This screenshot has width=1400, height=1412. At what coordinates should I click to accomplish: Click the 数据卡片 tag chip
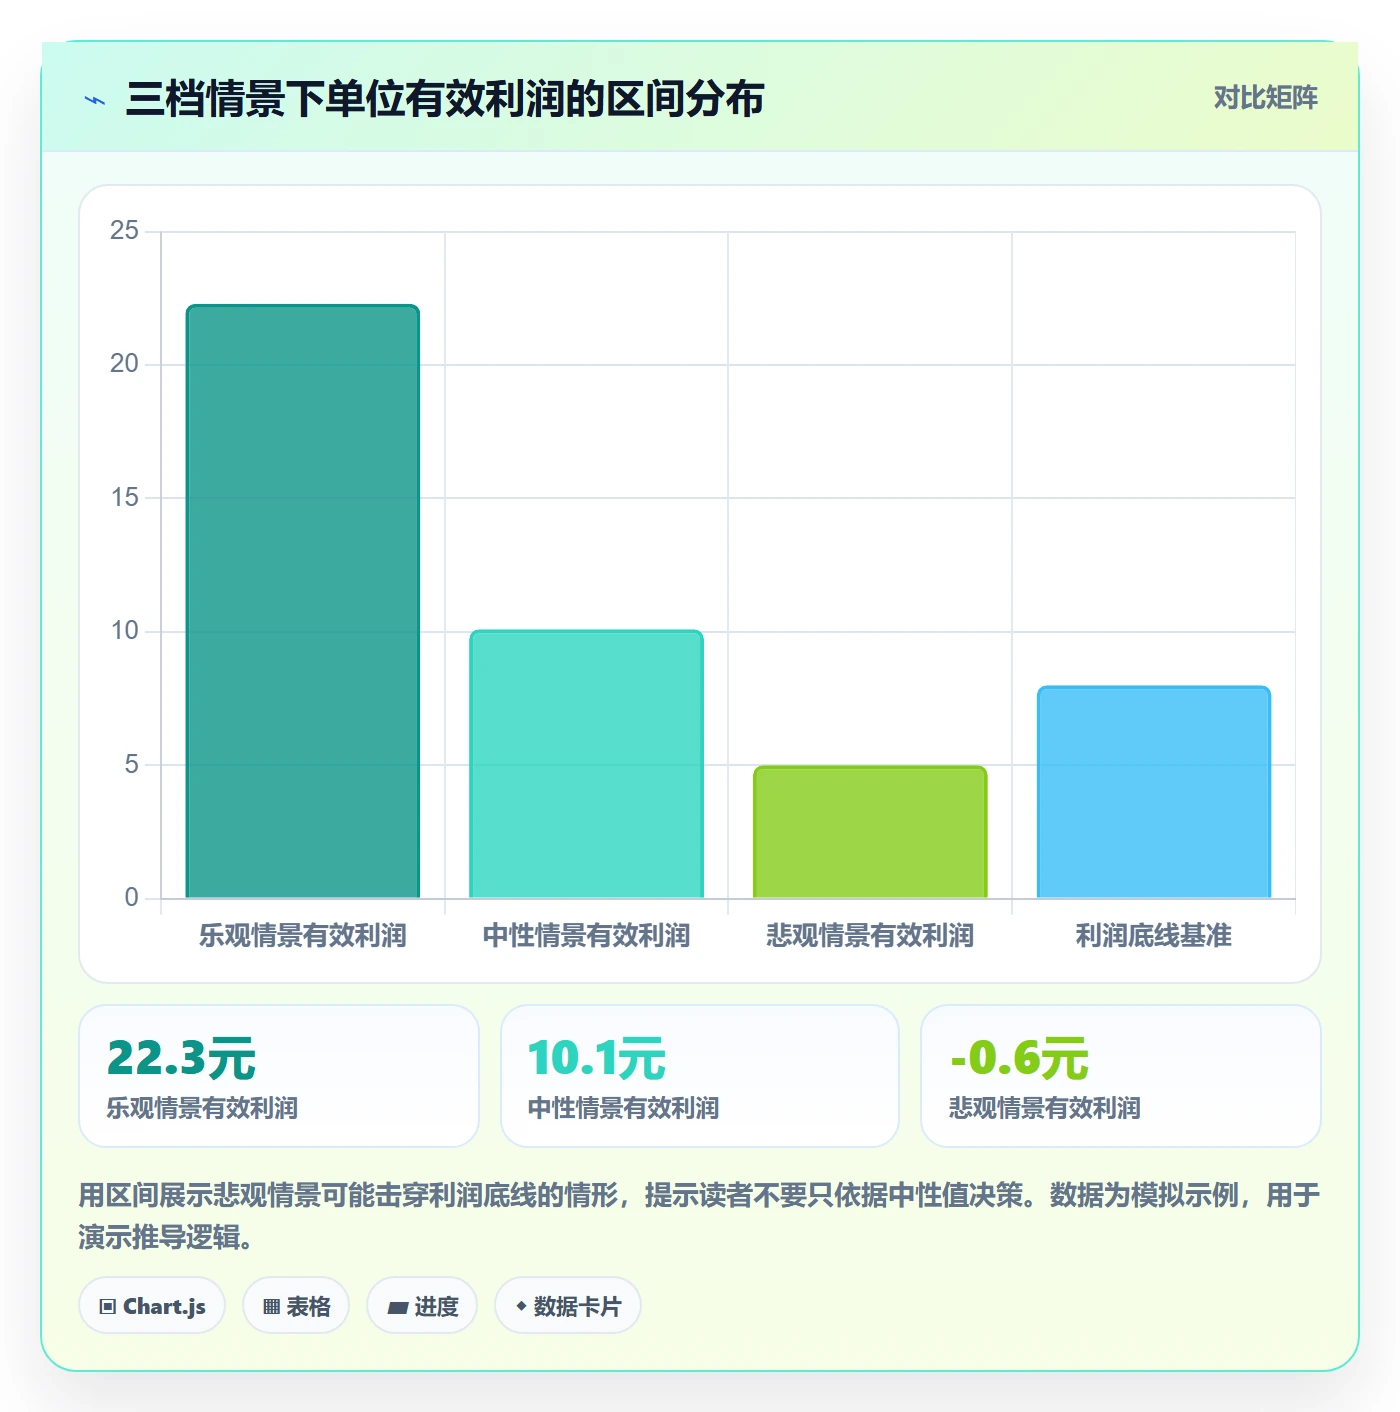568,1305
